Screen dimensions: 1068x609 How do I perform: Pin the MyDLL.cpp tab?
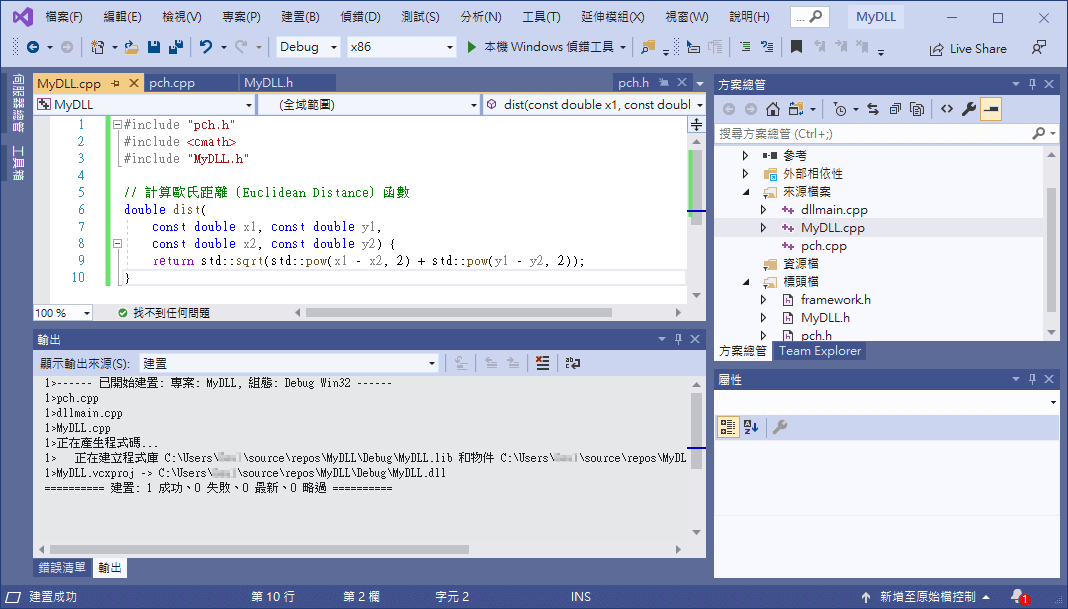(x=115, y=83)
